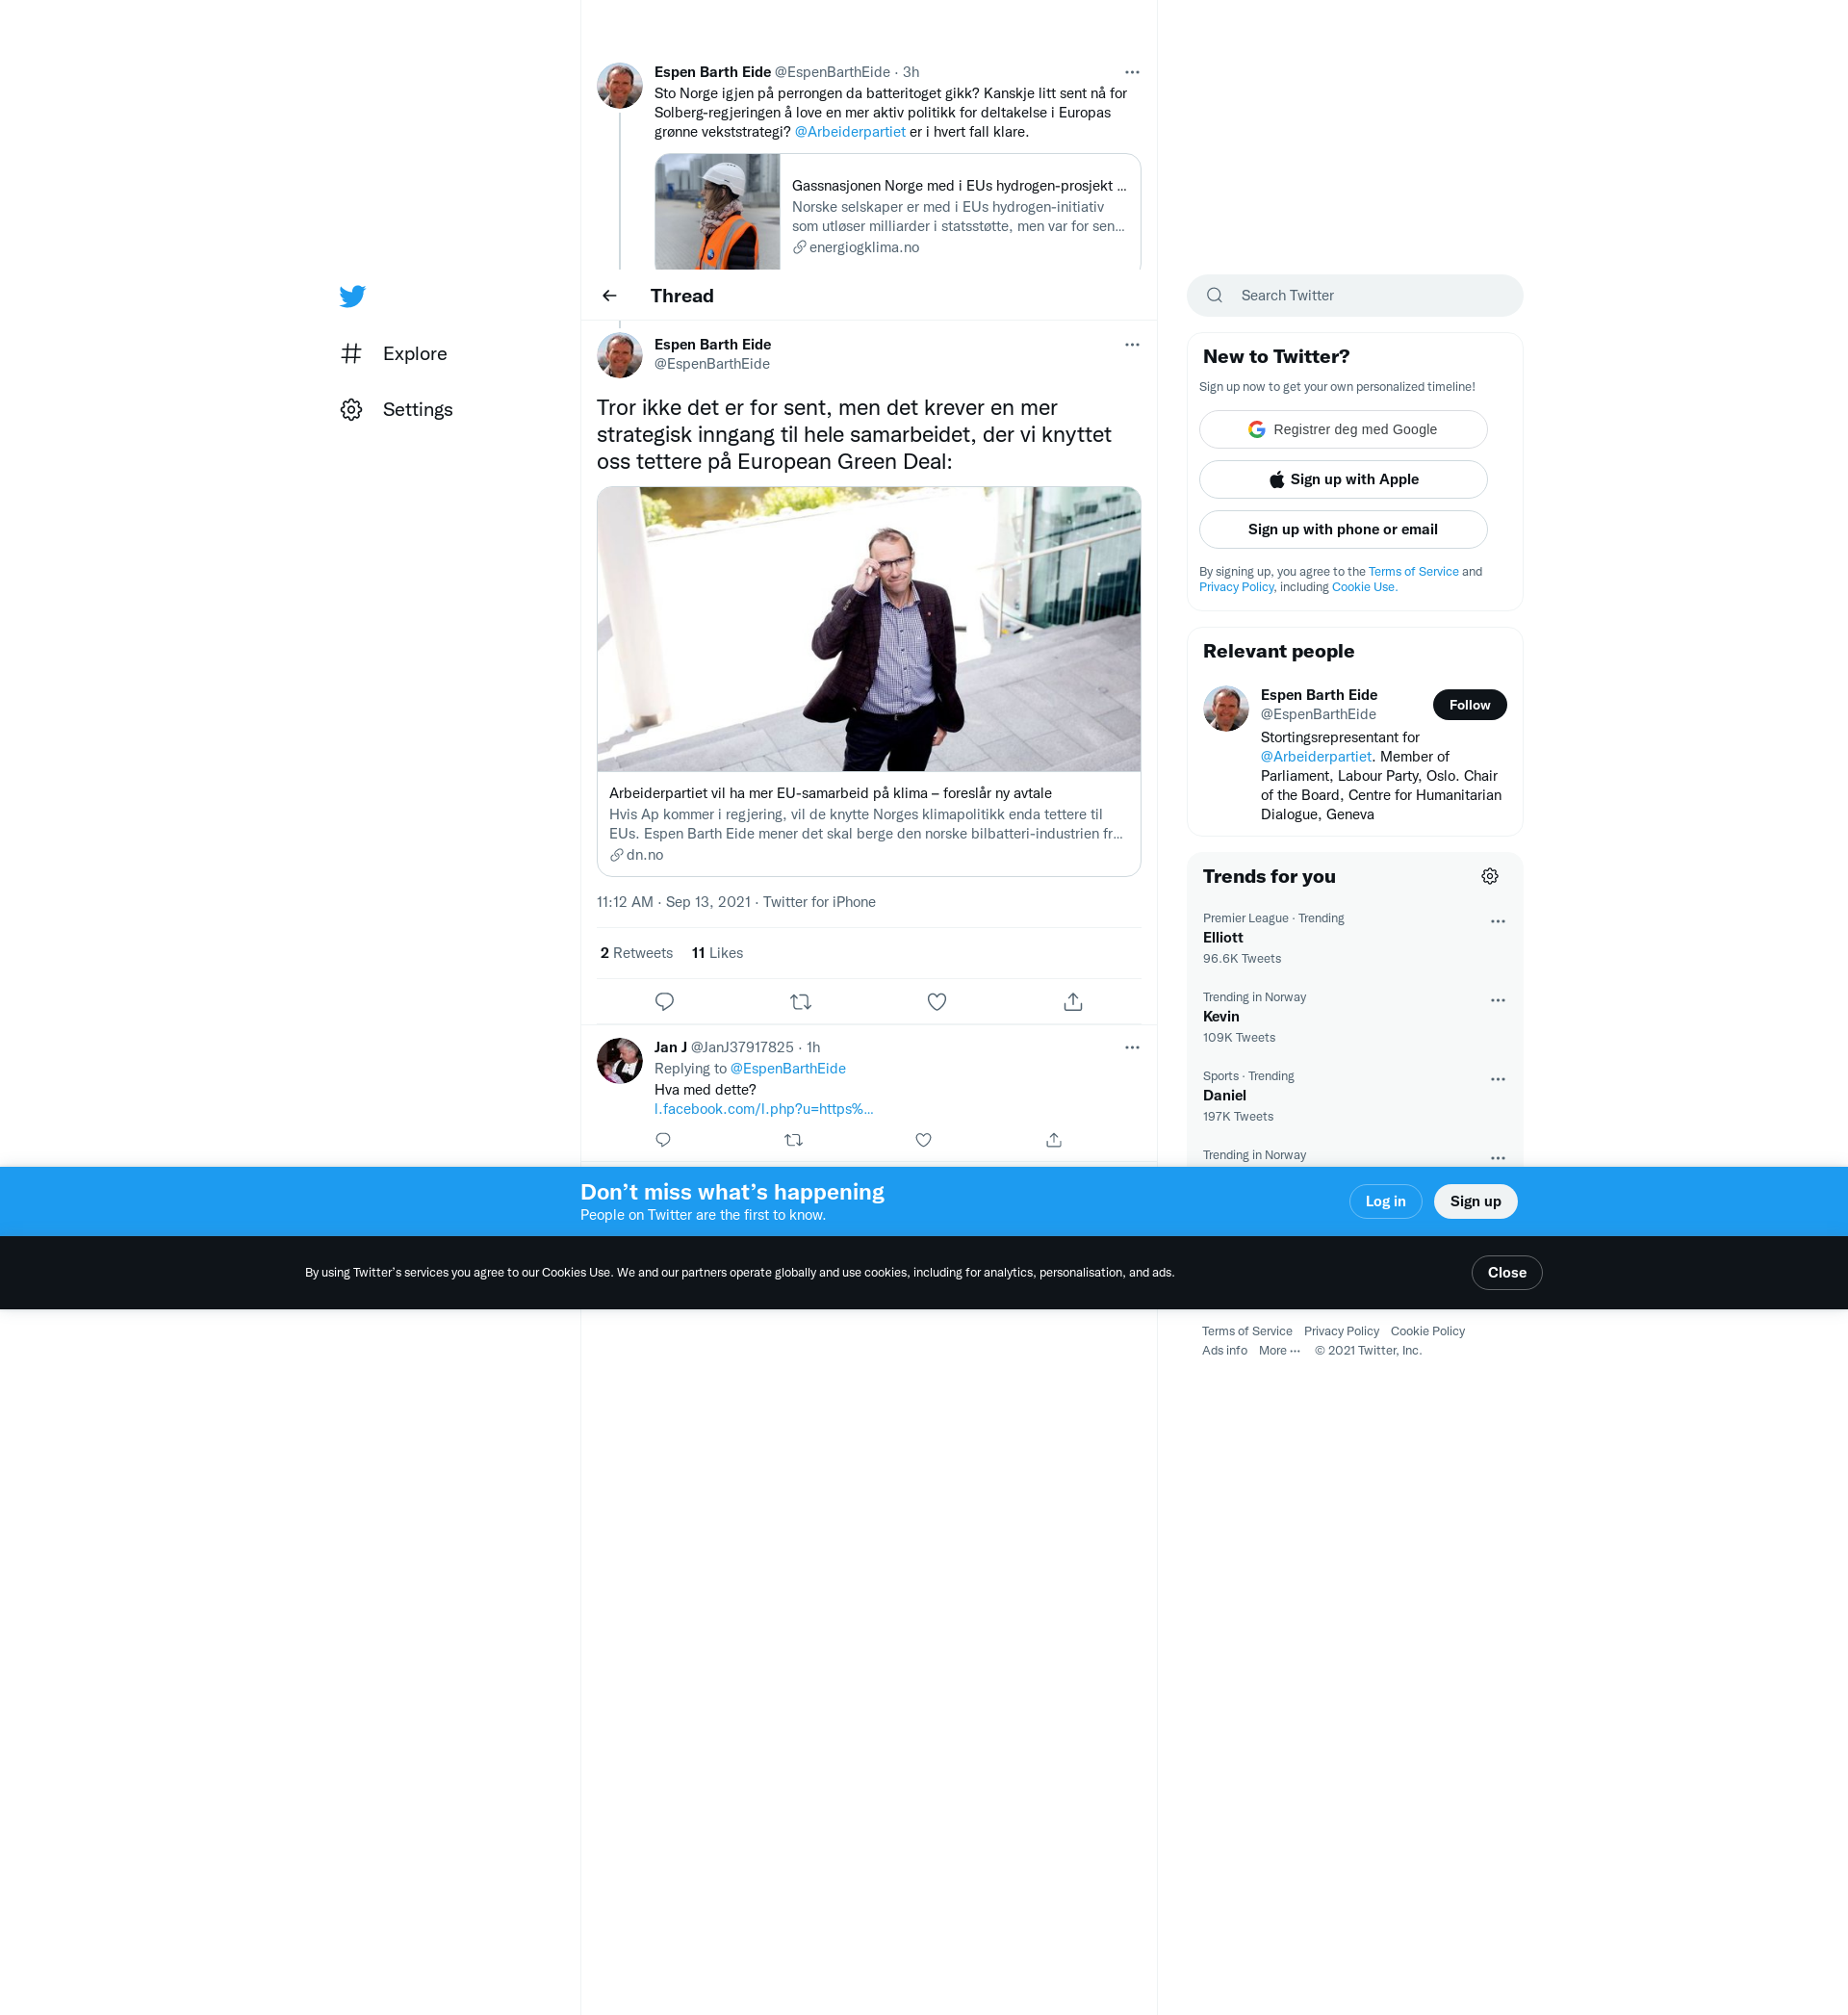Open Jan J's profile avatar
This screenshot has width=1848, height=2015.
click(619, 1061)
